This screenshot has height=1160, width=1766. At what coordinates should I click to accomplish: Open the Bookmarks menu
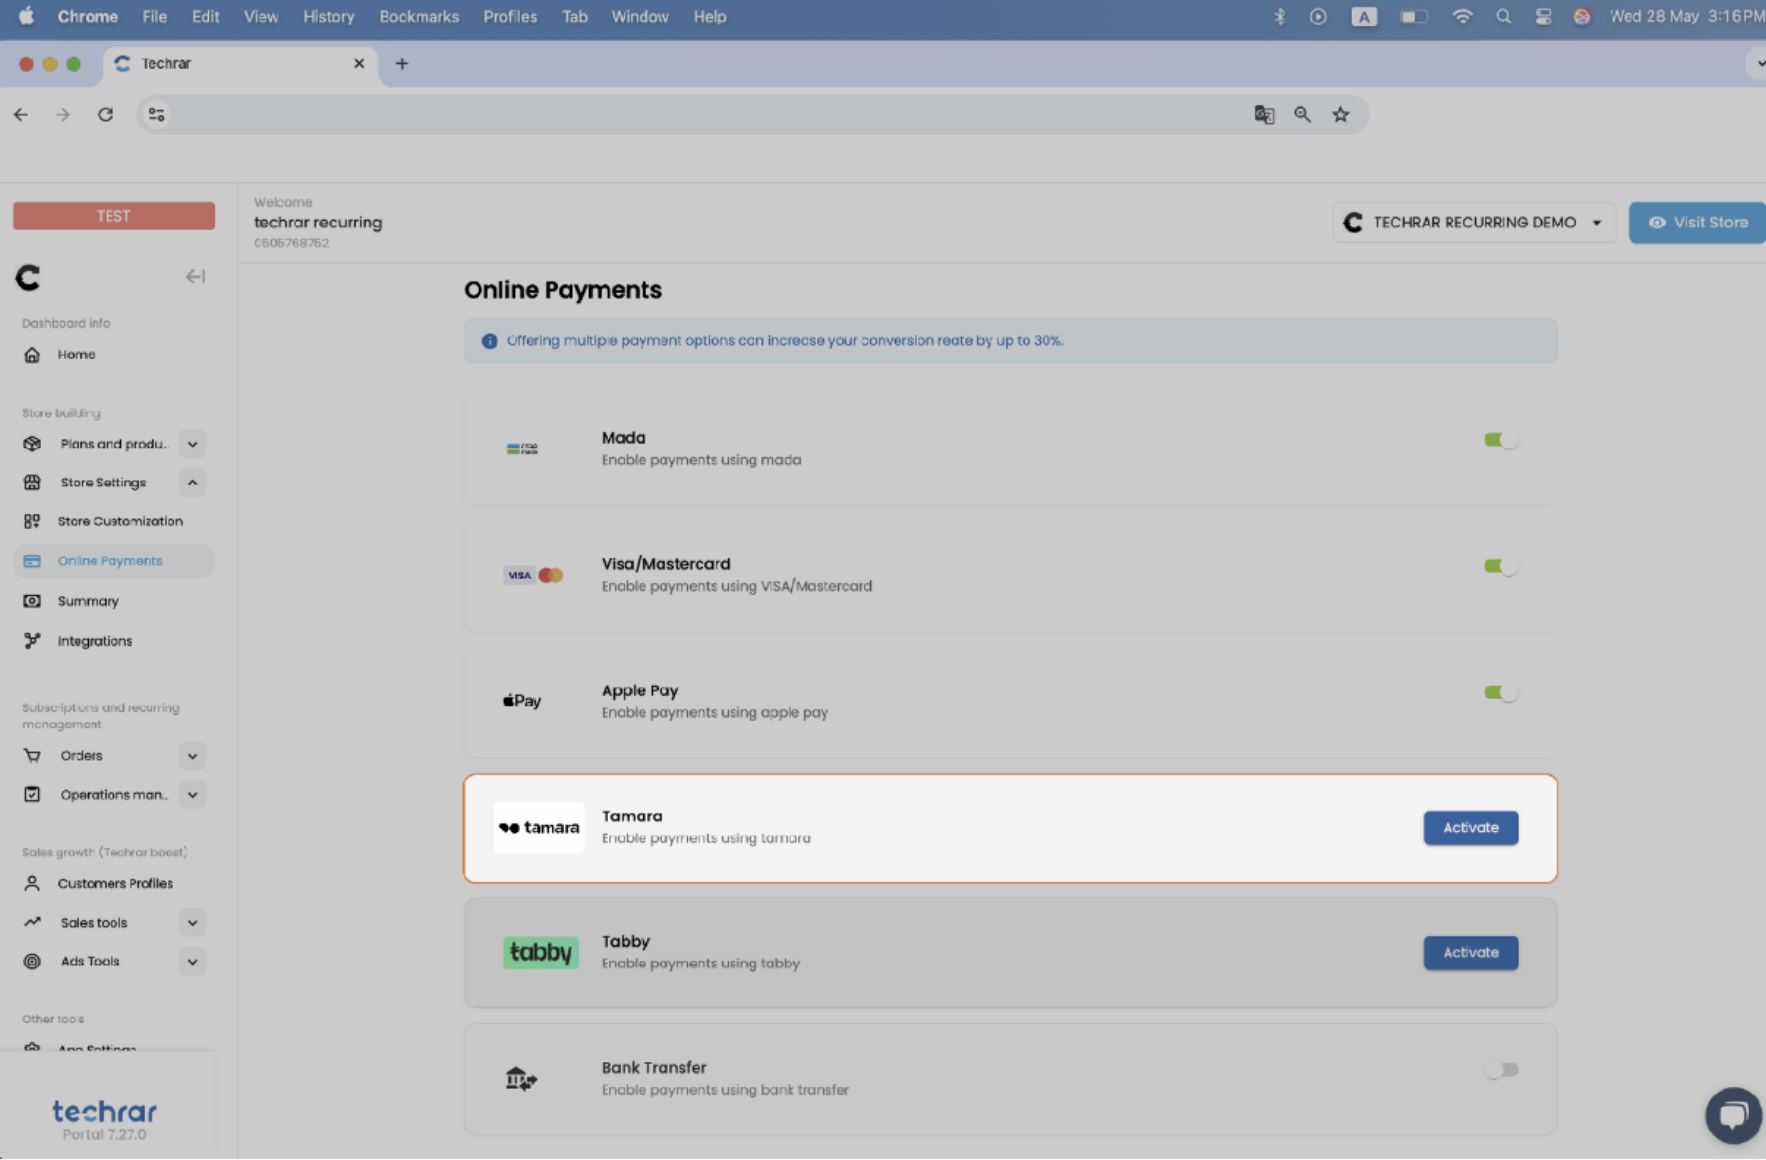(419, 17)
